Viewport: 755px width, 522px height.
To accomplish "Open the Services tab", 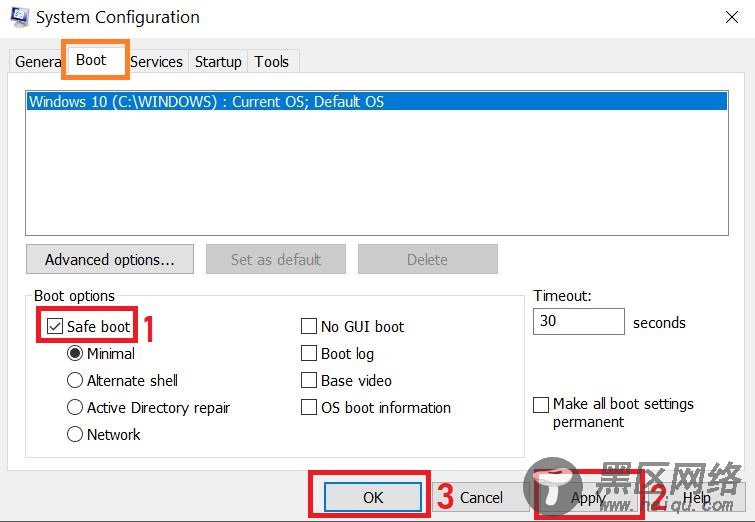I will pyautogui.click(x=156, y=62).
